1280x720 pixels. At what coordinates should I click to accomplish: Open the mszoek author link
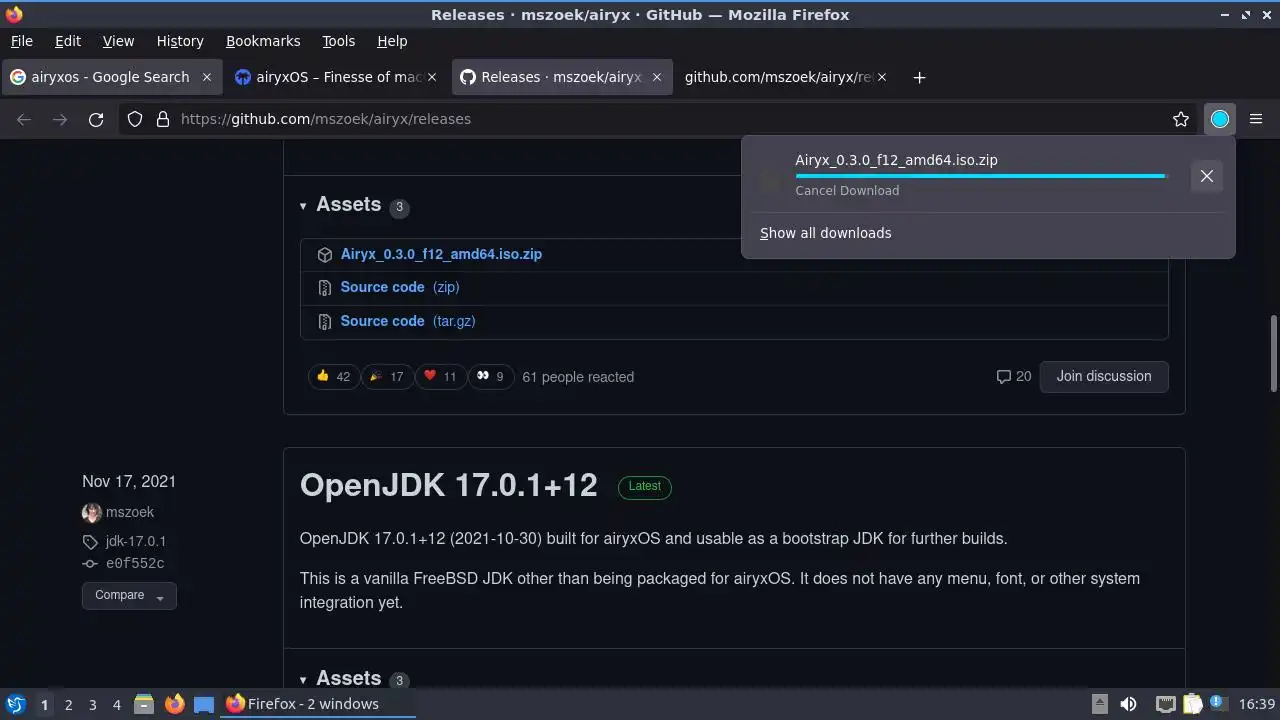point(130,512)
